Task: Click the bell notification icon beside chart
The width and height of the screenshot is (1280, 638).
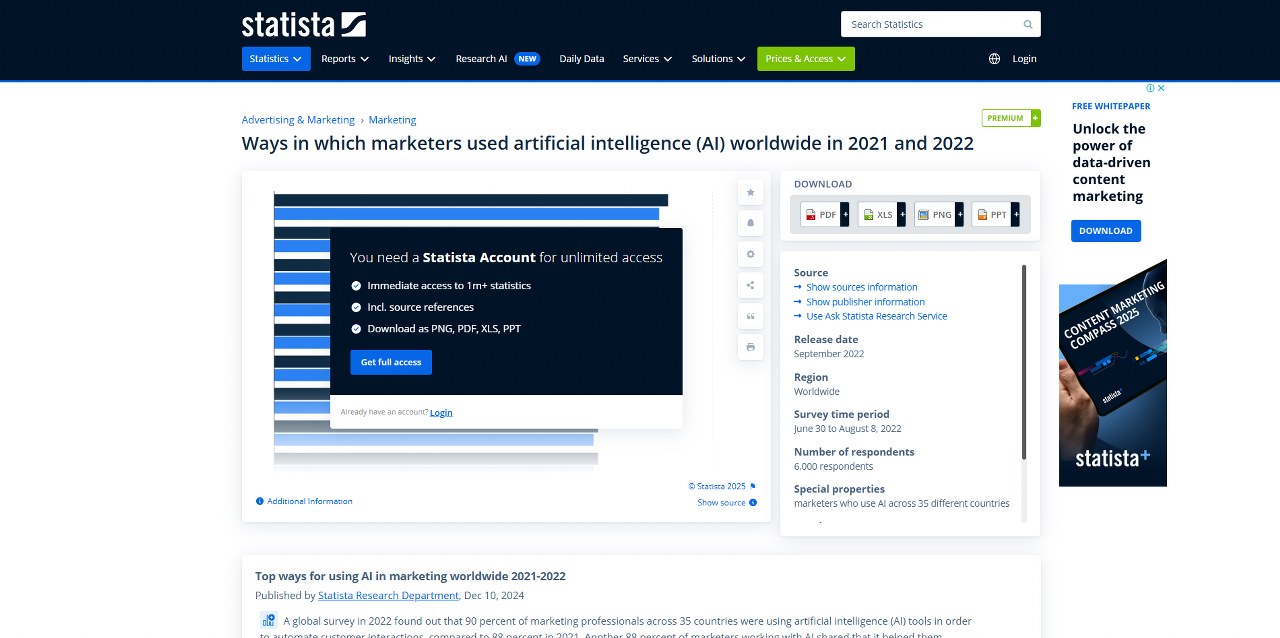Action: (750, 223)
